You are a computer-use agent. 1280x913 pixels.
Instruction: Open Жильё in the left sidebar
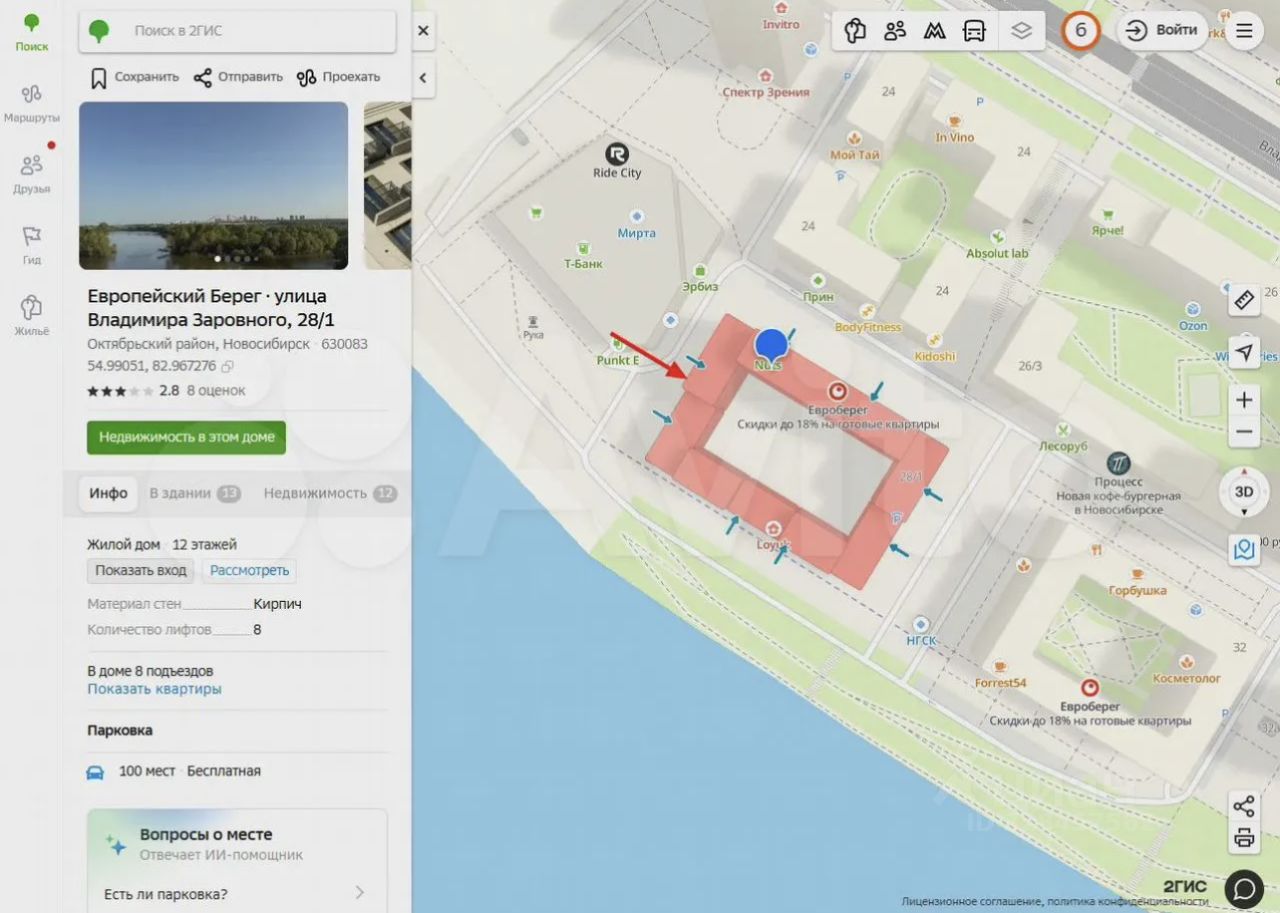coord(31,316)
